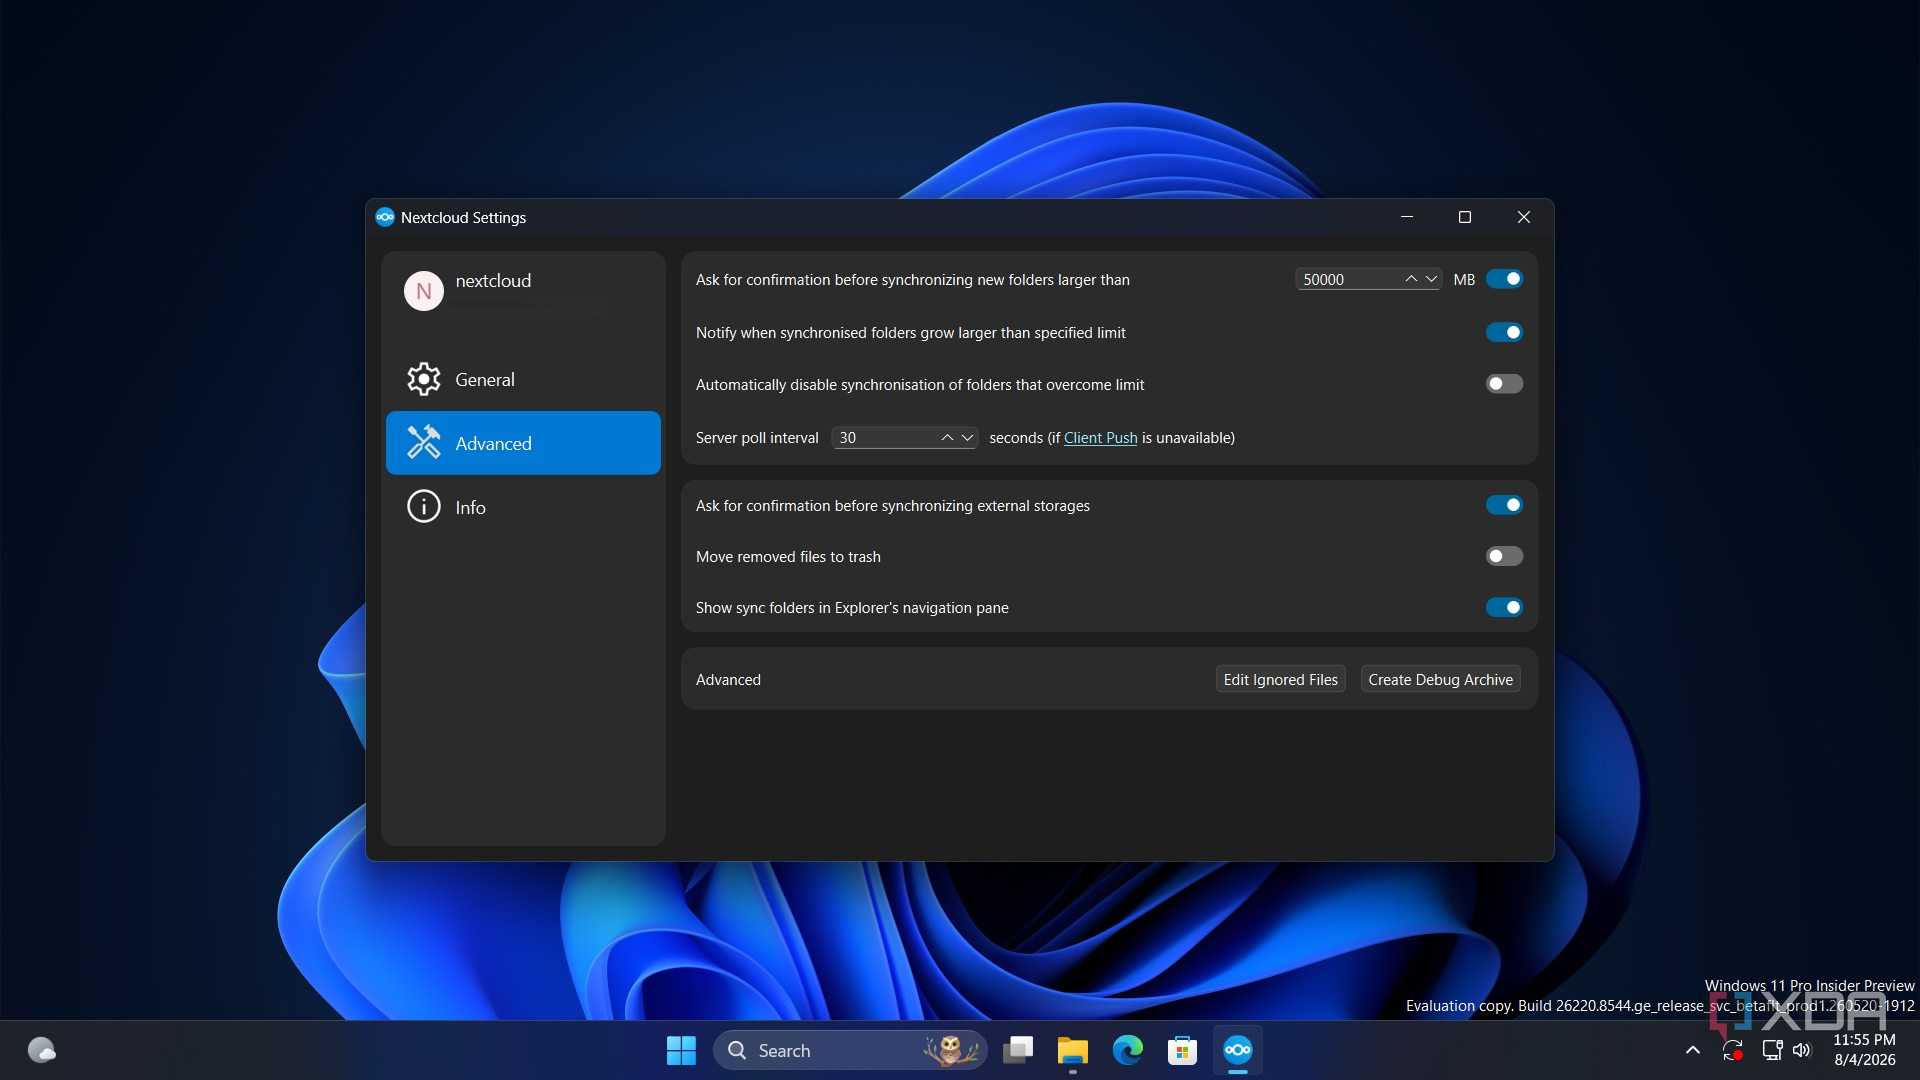Enable Move removed files to trash
This screenshot has width=1920, height=1080.
(x=1504, y=556)
